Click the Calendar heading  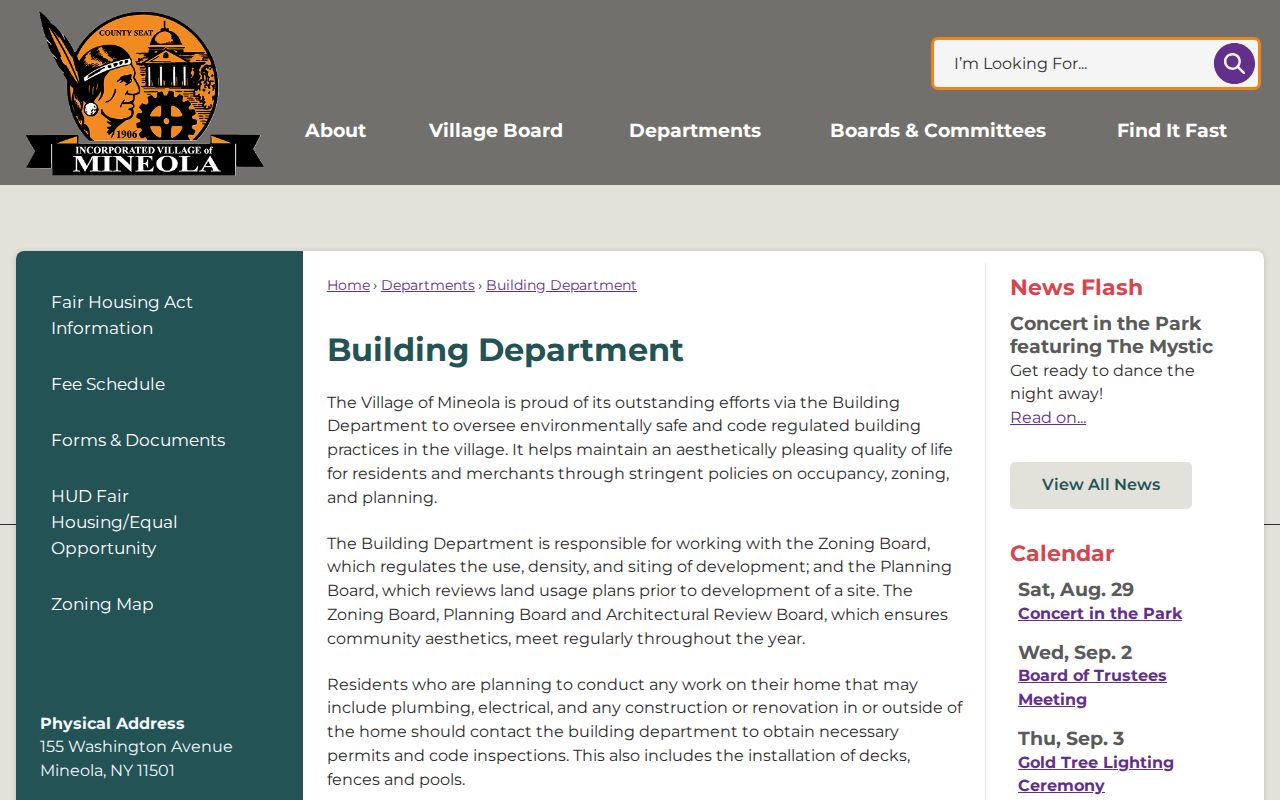[1062, 553]
